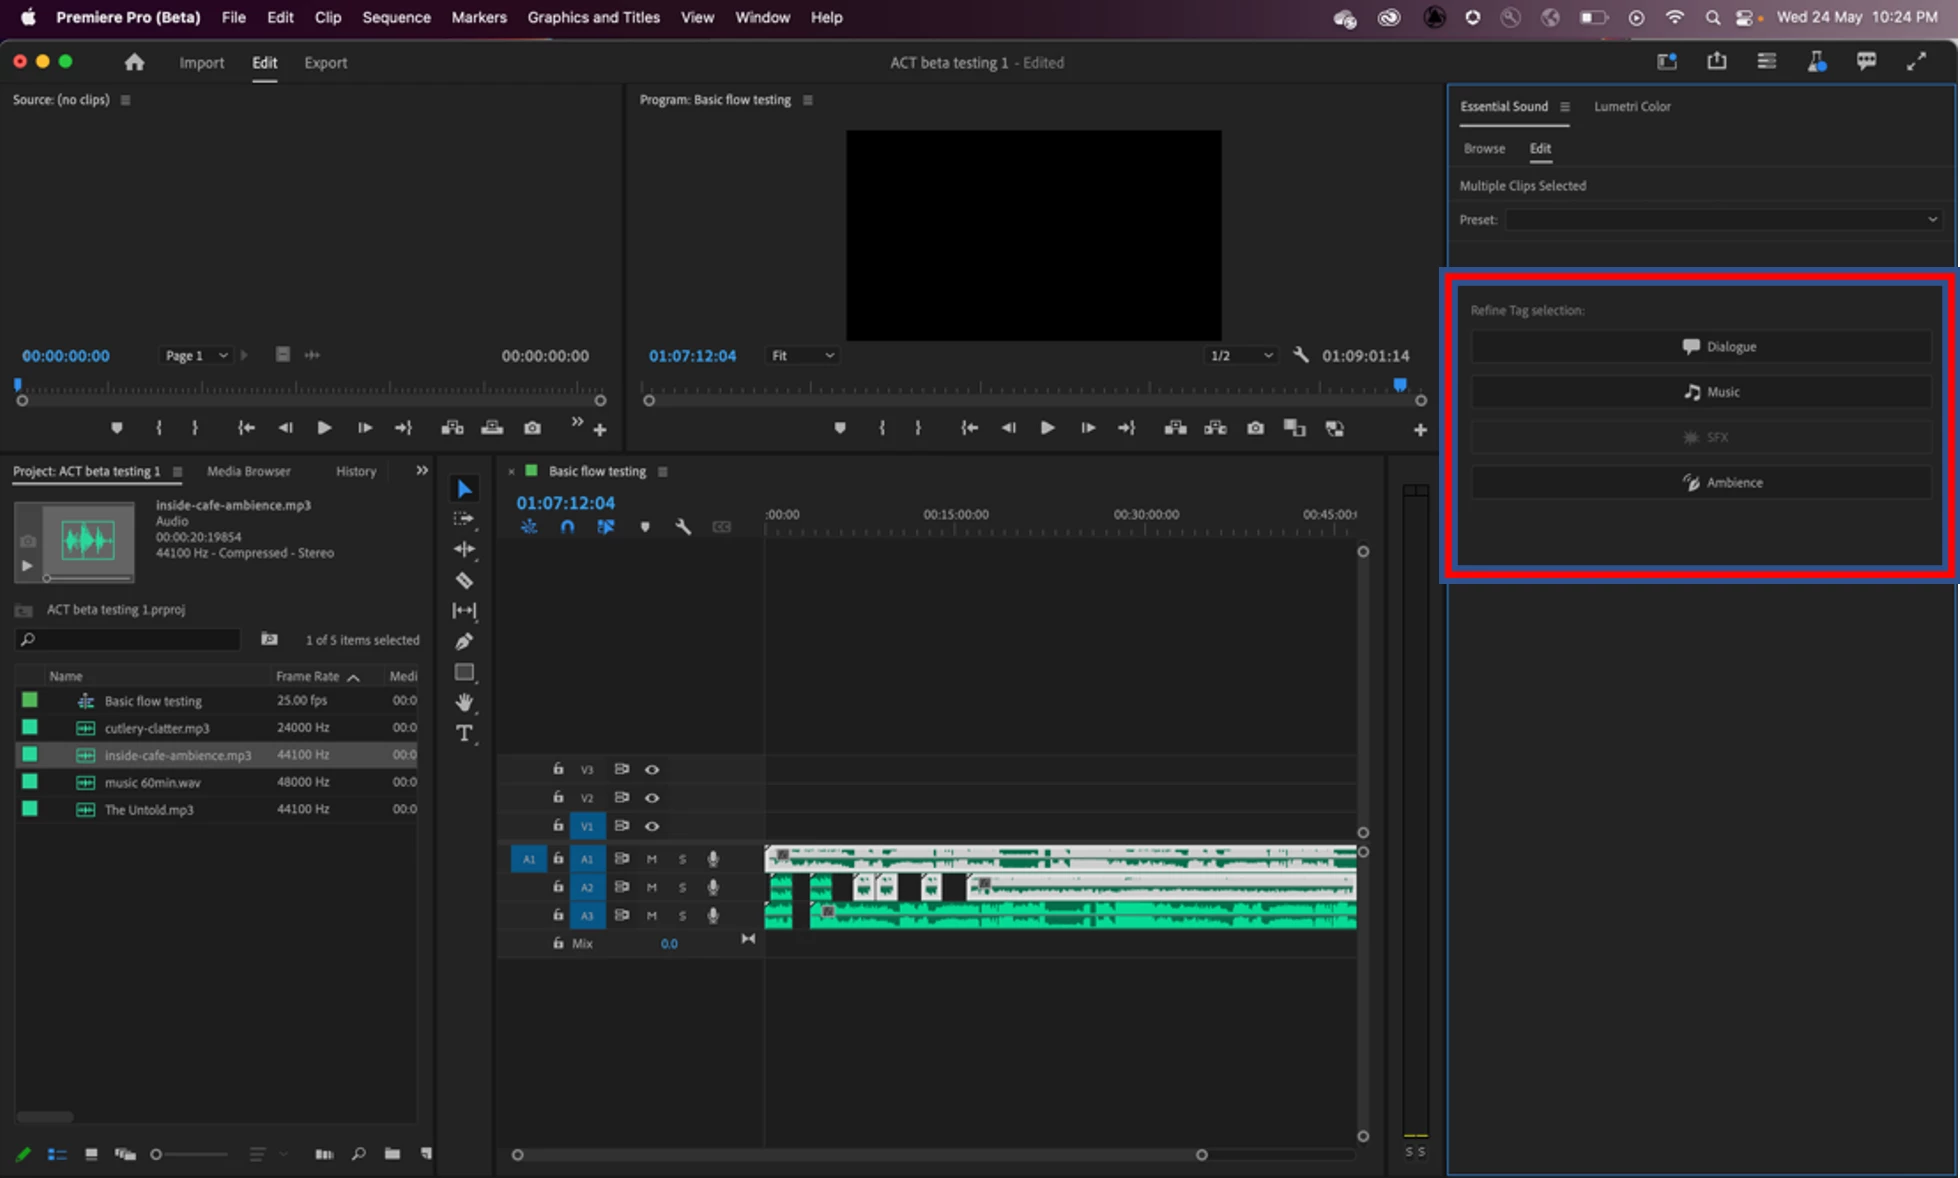Viewport: 1960px width, 1178px height.
Task: Select the Pen tool
Action: pos(464,641)
